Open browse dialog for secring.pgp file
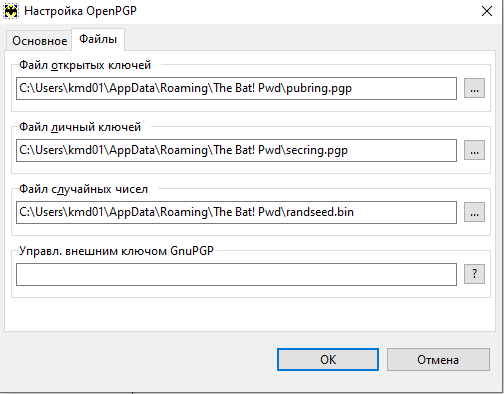The height and width of the screenshot is (394, 504). (474, 150)
